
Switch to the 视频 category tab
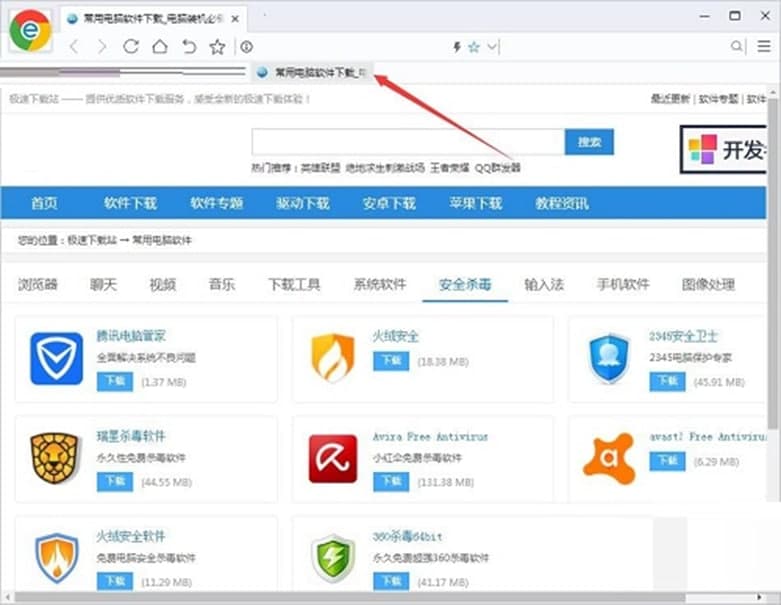[163, 284]
